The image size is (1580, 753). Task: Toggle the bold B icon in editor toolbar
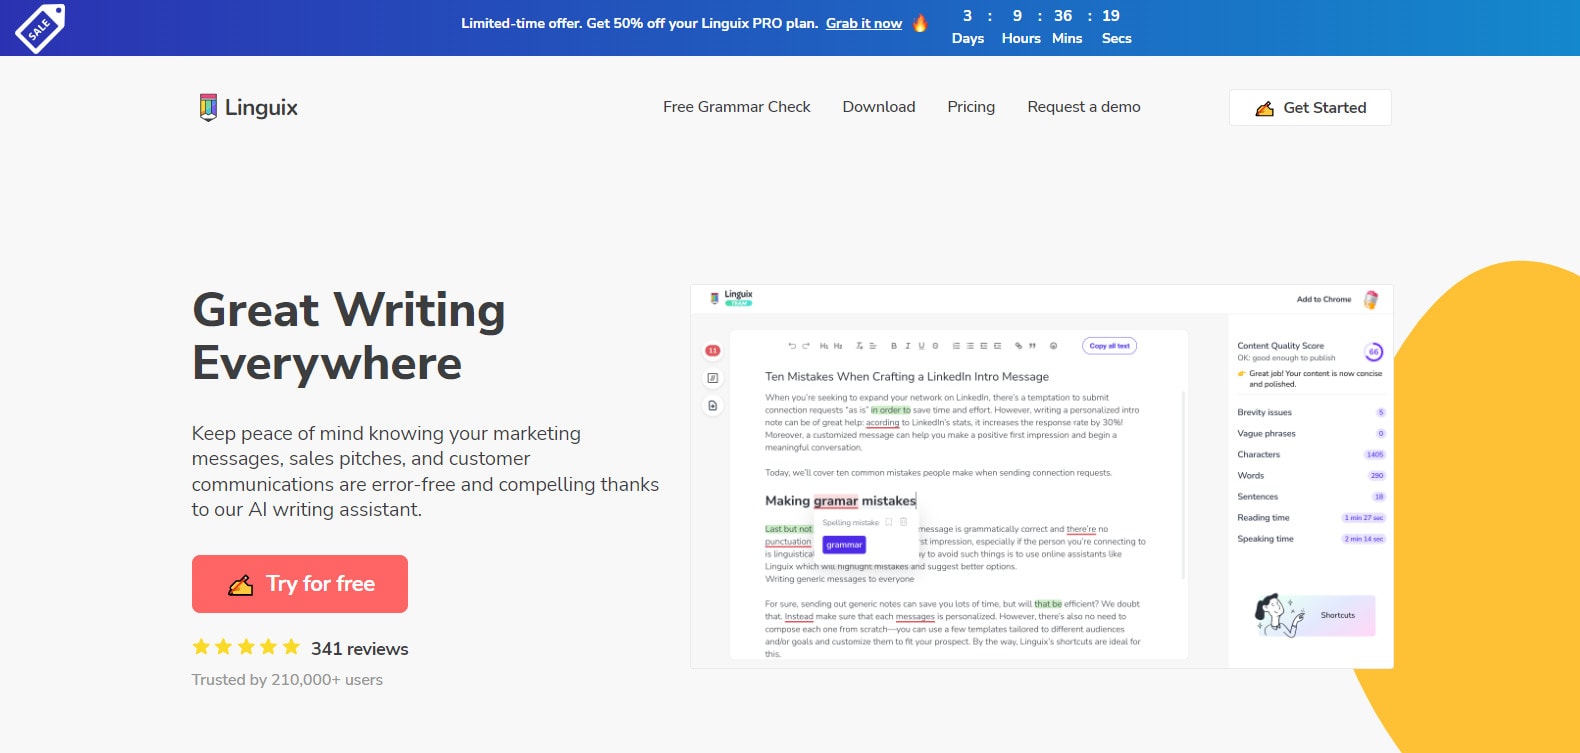[x=894, y=346]
